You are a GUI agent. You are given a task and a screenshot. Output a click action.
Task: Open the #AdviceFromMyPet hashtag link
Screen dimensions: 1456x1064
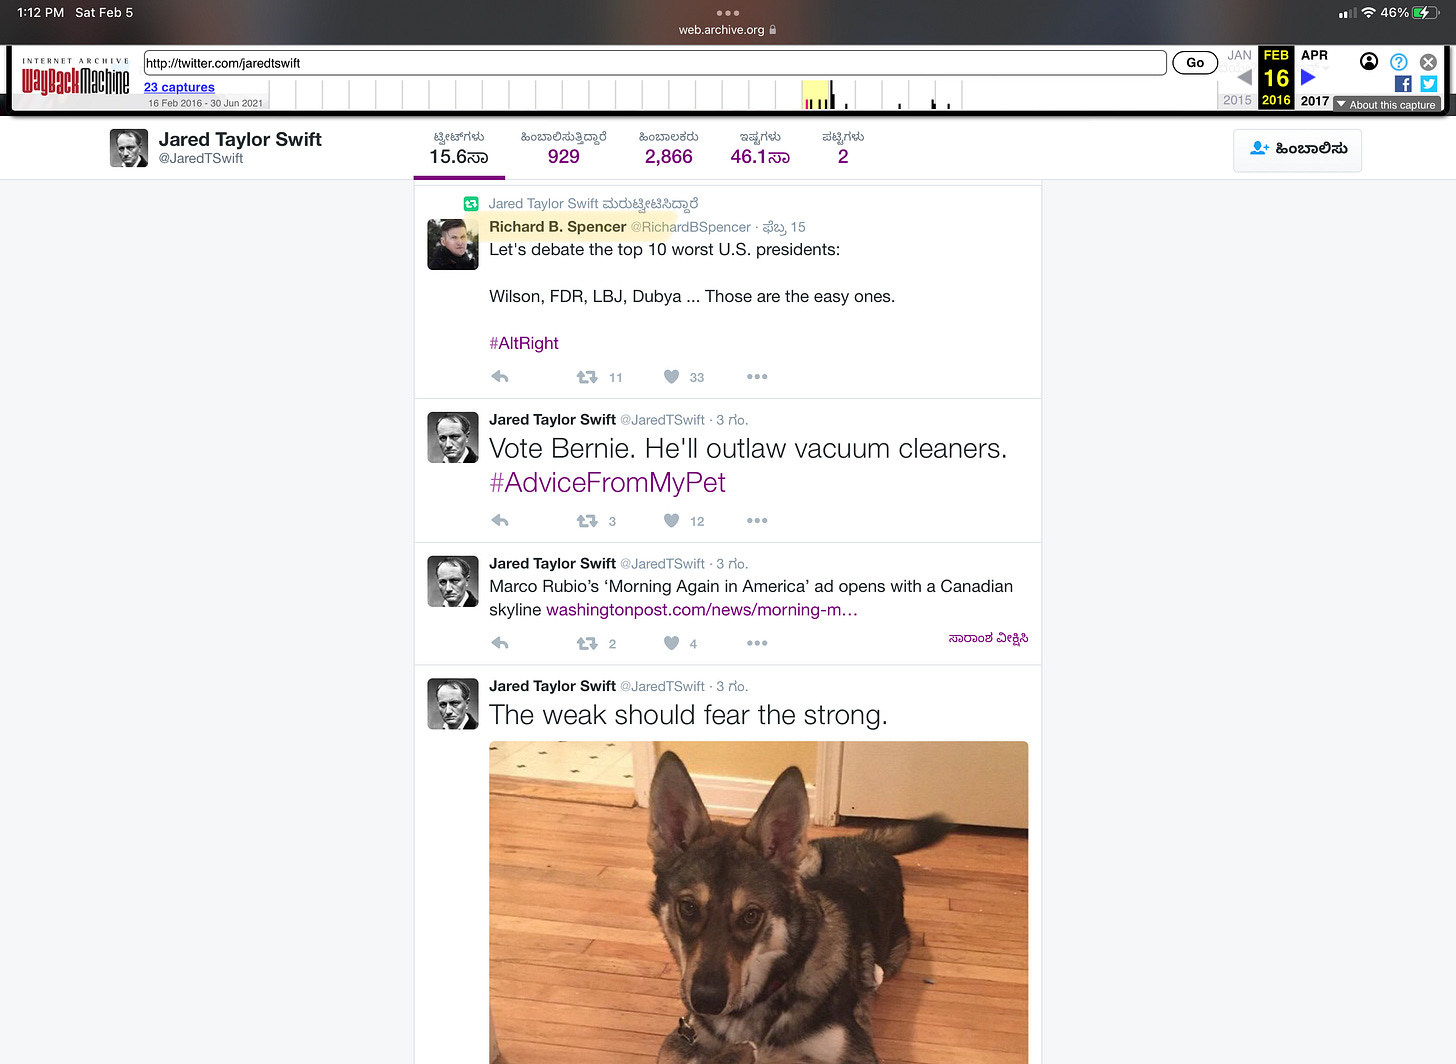pos(607,483)
